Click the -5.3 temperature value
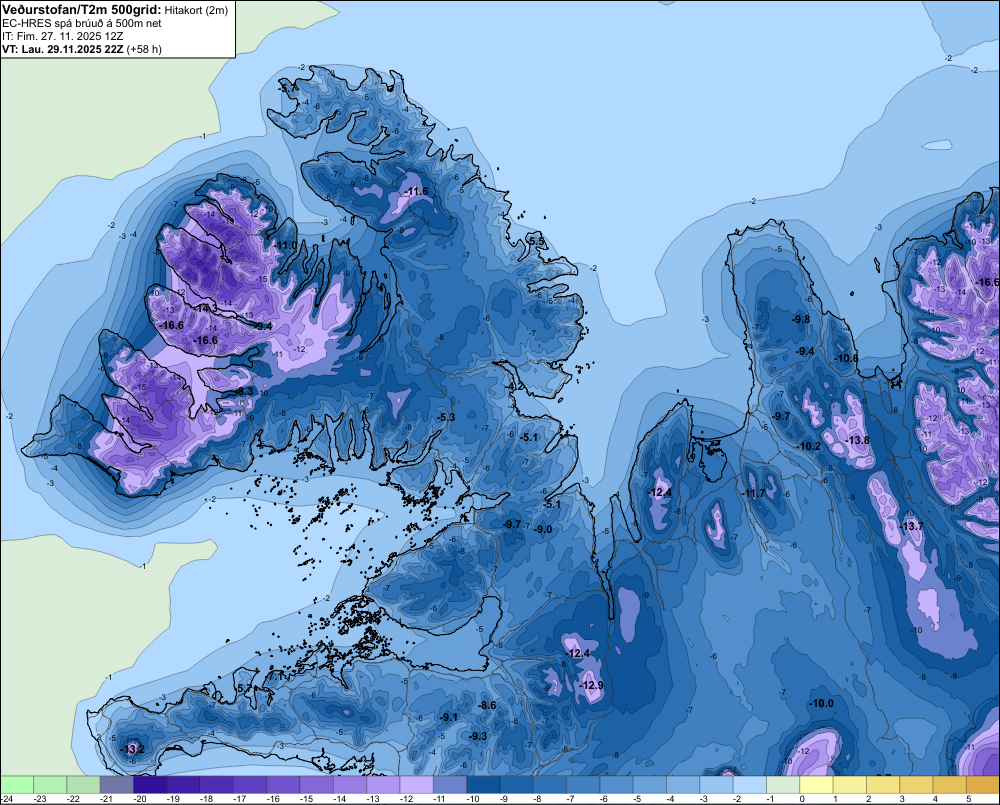This screenshot has width=1000, height=805. pyautogui.click(x=445, y=417)
